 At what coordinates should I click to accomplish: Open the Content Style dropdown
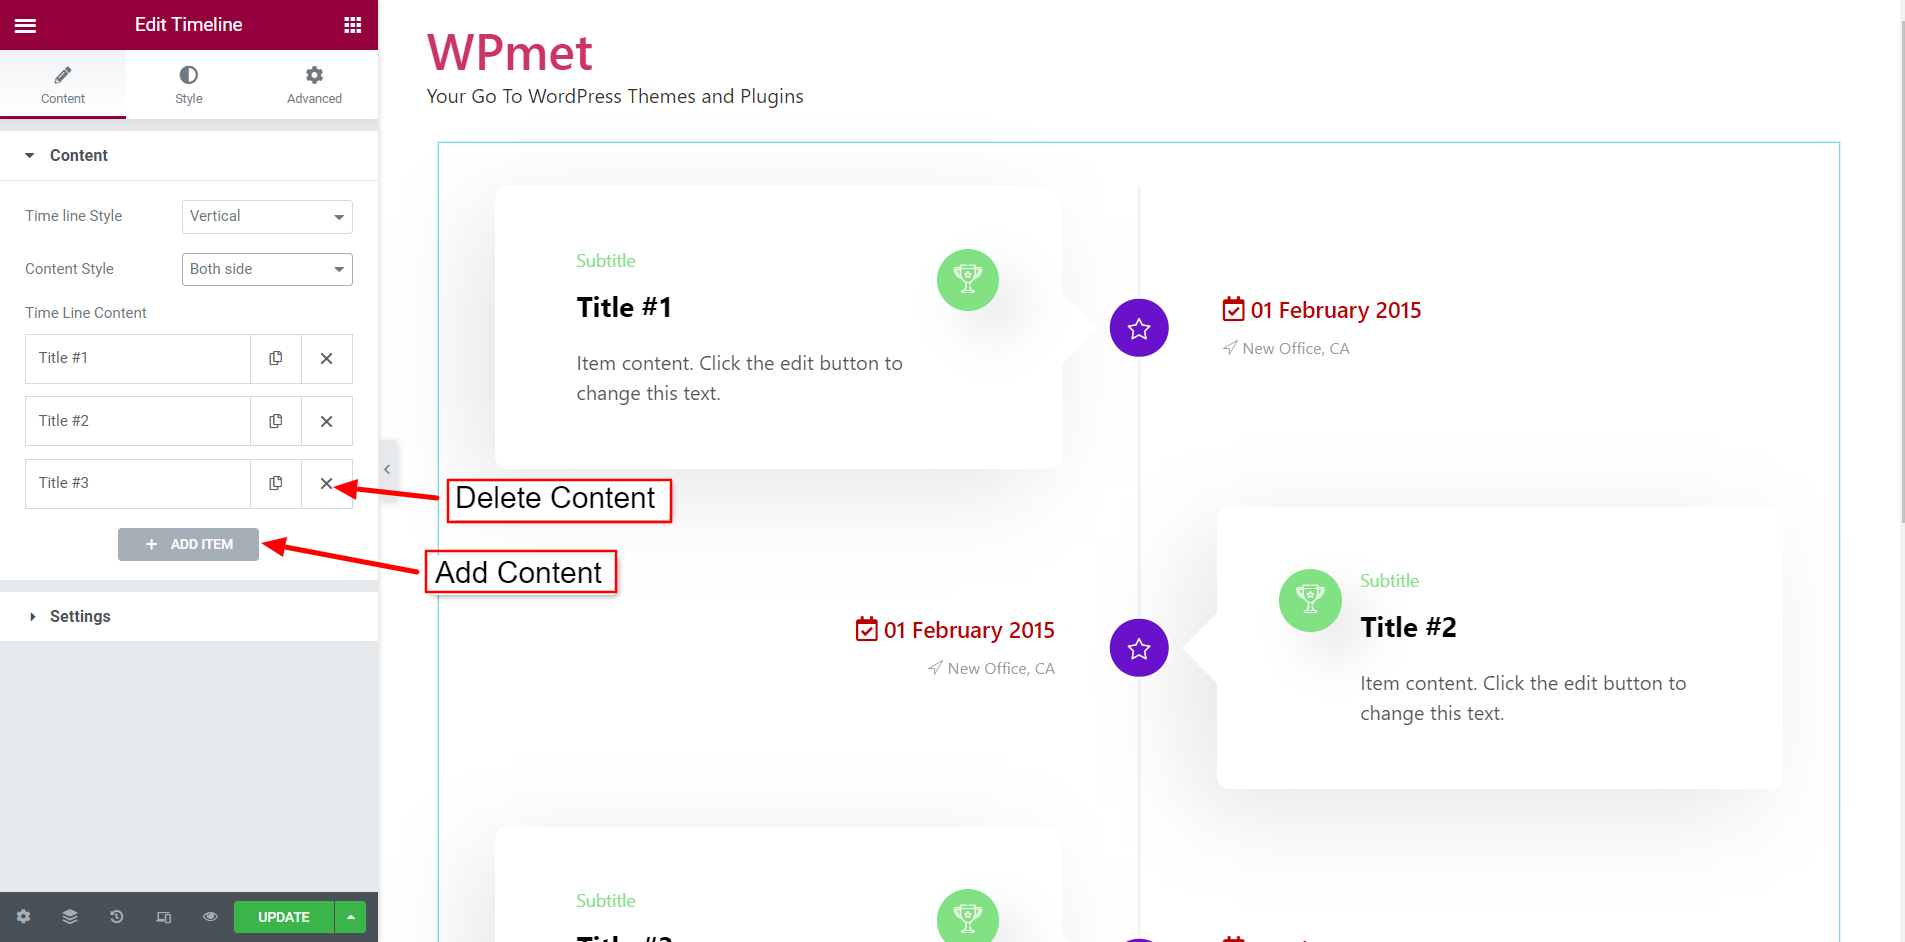tap(267, 269)
